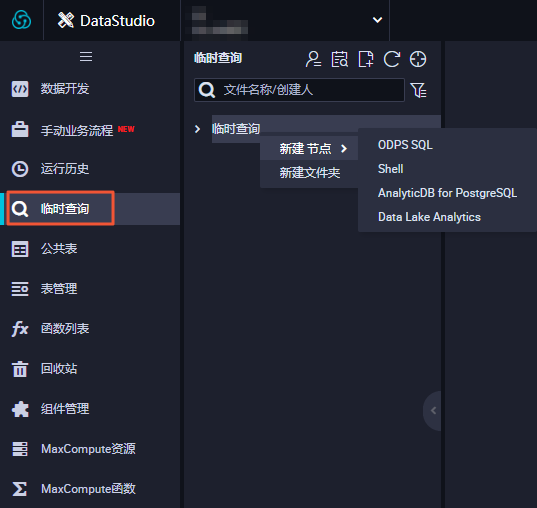Select ODPS SQL node type
Image resolution: width=537 pixels, height=508 pixels.
click(x=405, y=145)
